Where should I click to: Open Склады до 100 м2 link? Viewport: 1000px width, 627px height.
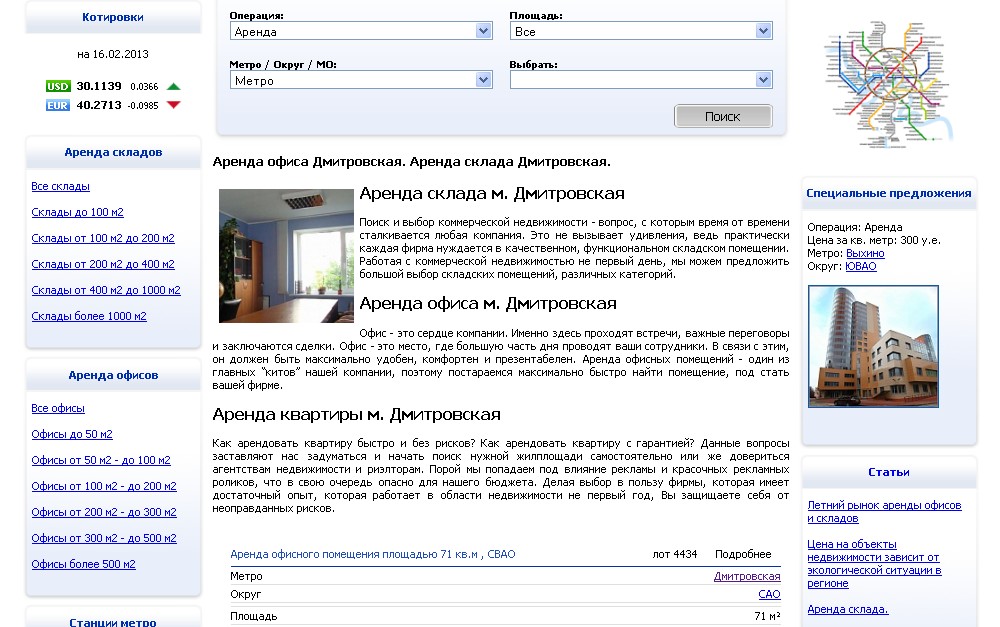[x=77, y=212]
